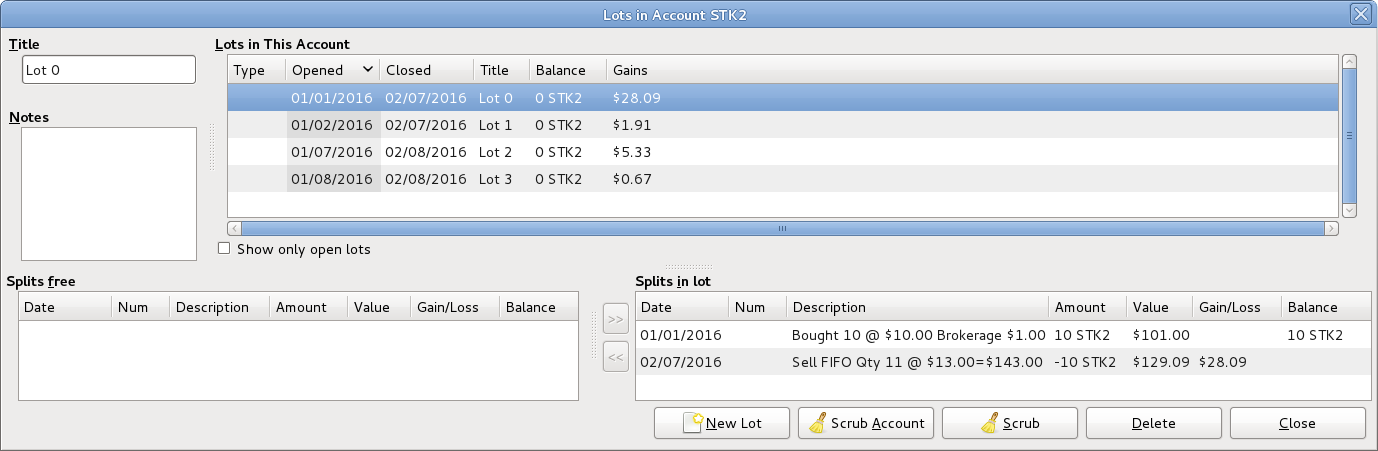
Task: Enable Show only open lots
Action: [x=225, y=249]
